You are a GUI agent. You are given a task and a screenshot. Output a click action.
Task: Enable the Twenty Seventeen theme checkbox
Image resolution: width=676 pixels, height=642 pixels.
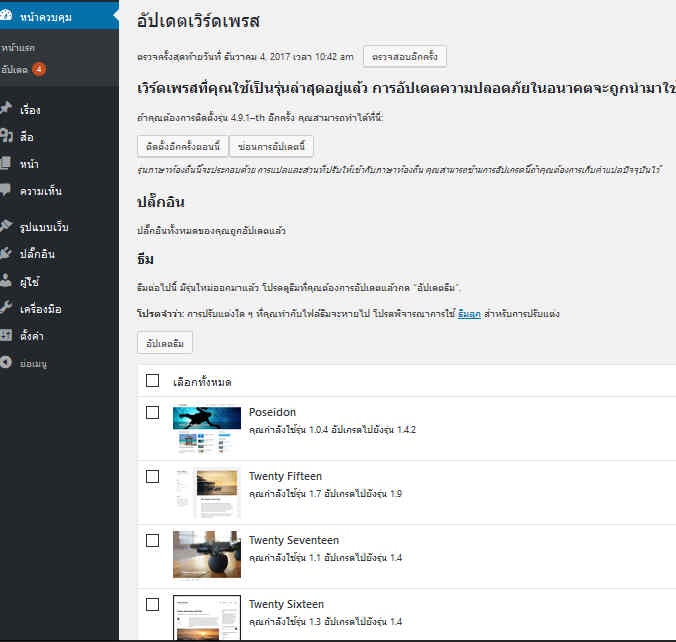point(153,540)
